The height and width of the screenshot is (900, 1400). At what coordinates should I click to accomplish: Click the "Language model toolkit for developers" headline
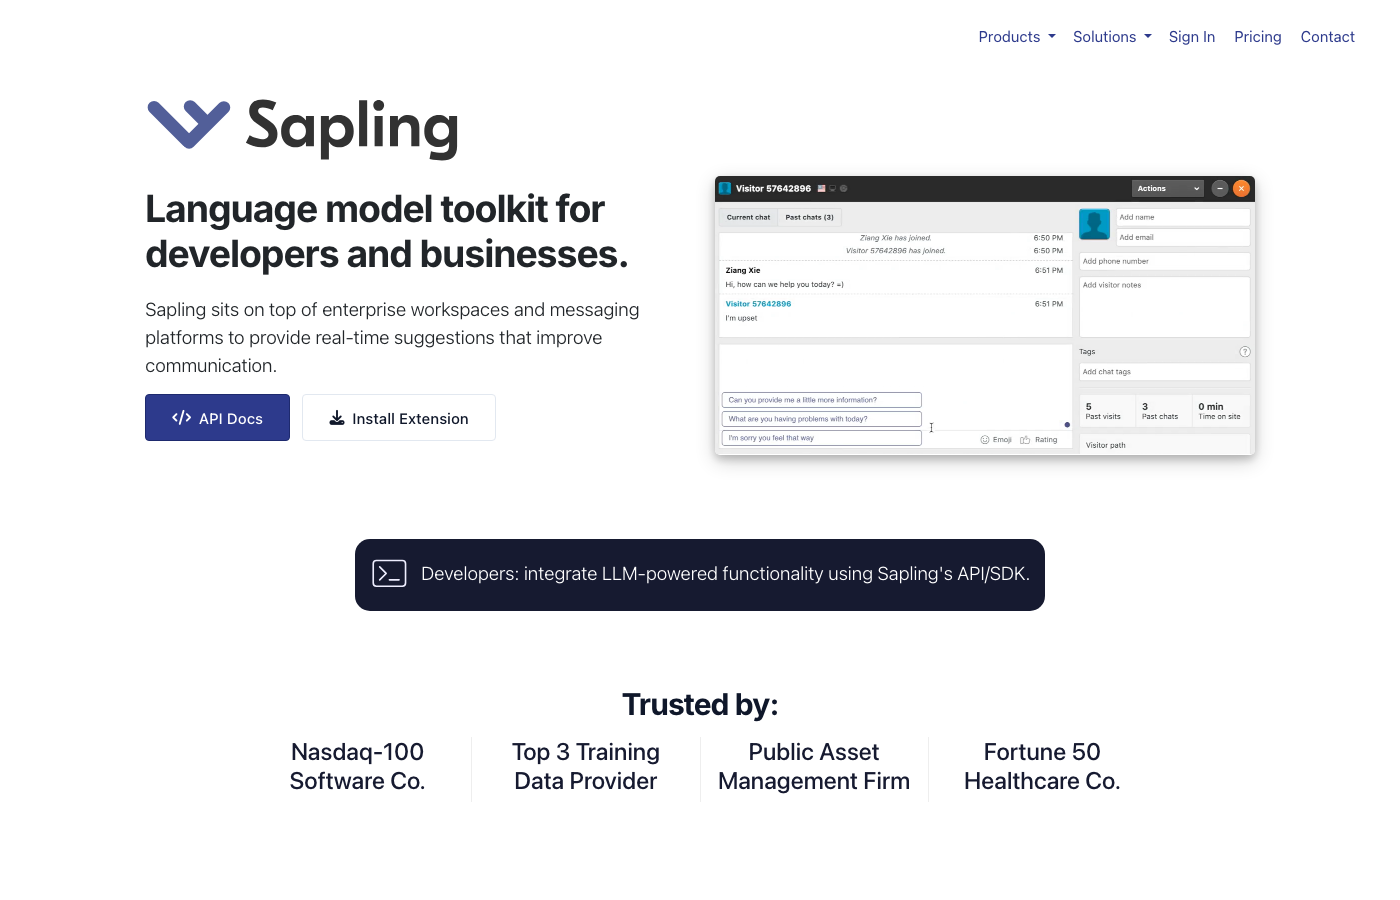click(387, 232)
